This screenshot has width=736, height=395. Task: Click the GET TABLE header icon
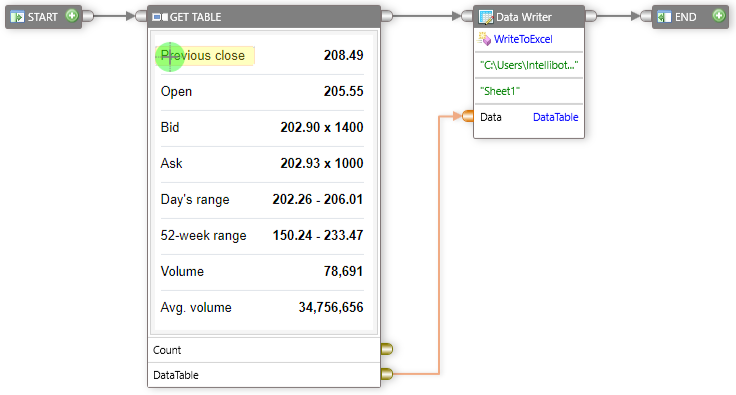pos(160,17)
